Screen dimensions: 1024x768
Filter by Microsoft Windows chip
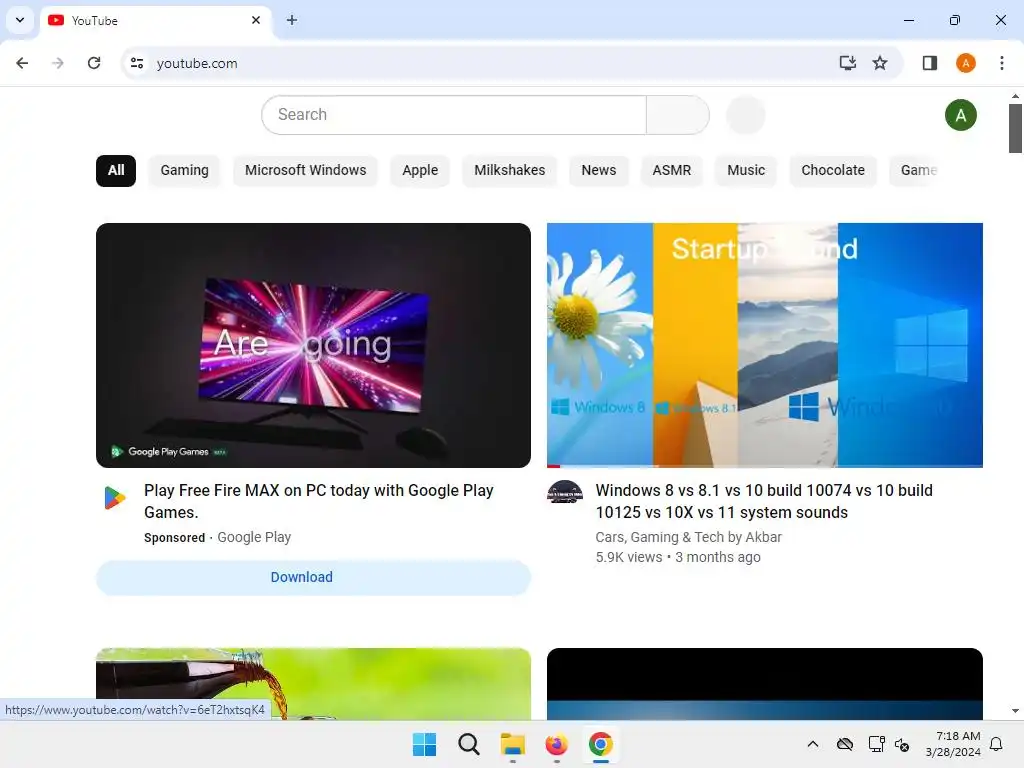tap(306, 170)
